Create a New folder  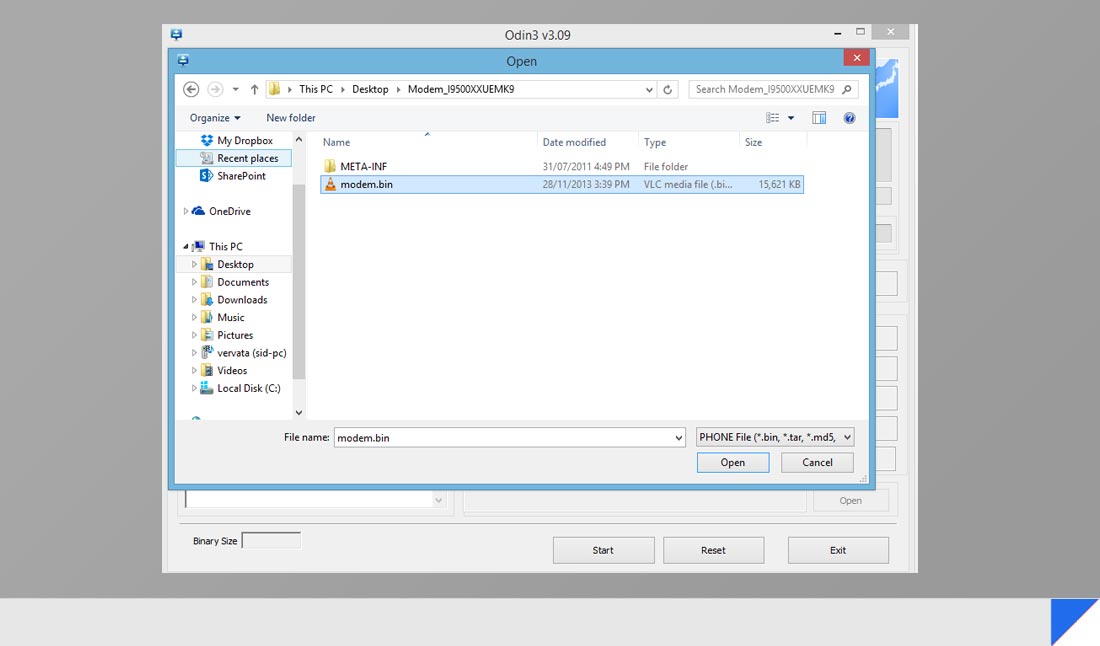(x=290, y=118)
